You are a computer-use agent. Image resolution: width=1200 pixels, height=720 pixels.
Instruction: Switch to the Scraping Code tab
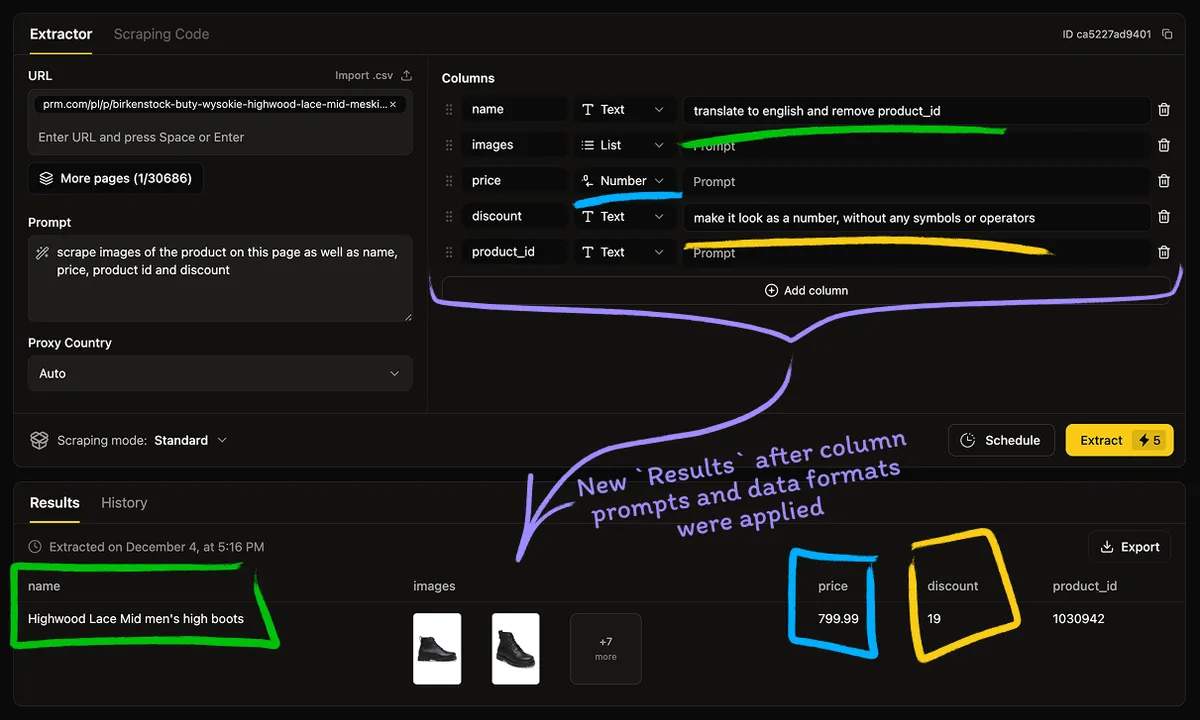click(x=161, y=34)
